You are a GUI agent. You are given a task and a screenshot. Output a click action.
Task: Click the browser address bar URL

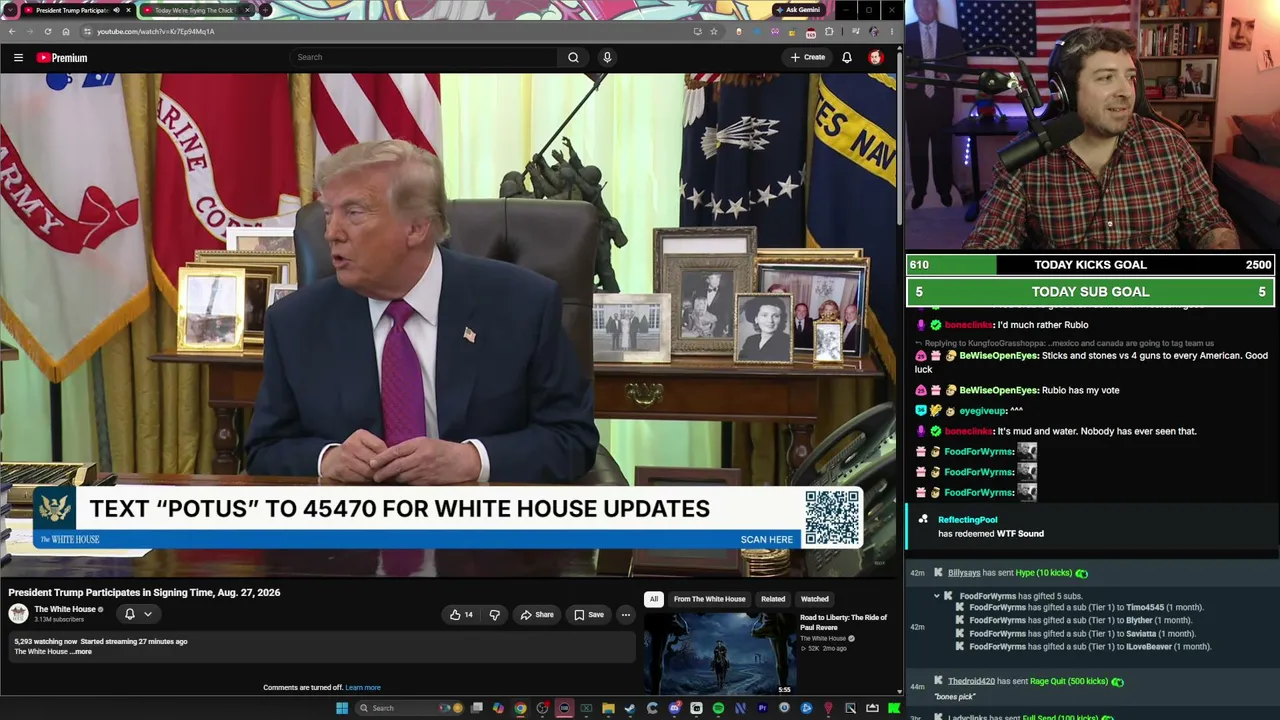pos(156,32)
